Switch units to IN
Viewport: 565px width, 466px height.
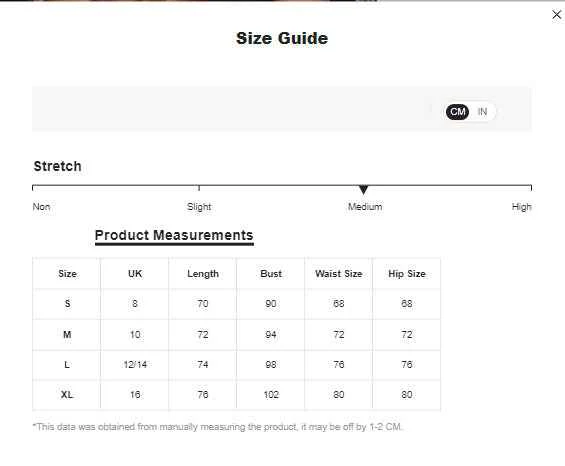(482, 112)
